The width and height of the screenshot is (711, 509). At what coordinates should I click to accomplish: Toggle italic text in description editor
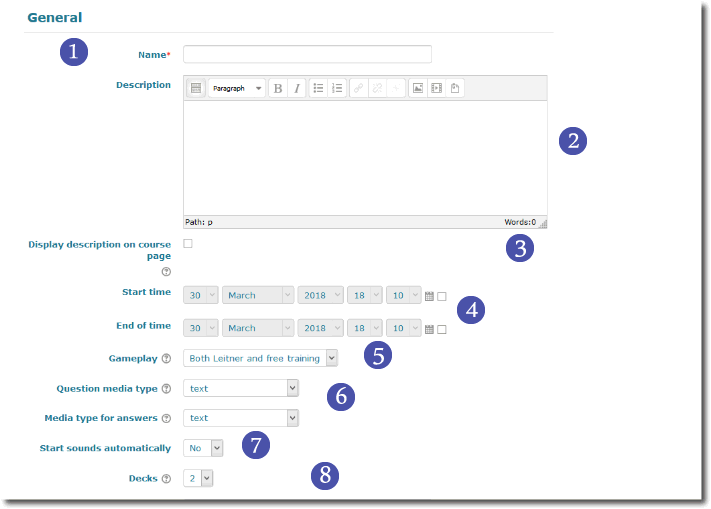click(296, 88)
